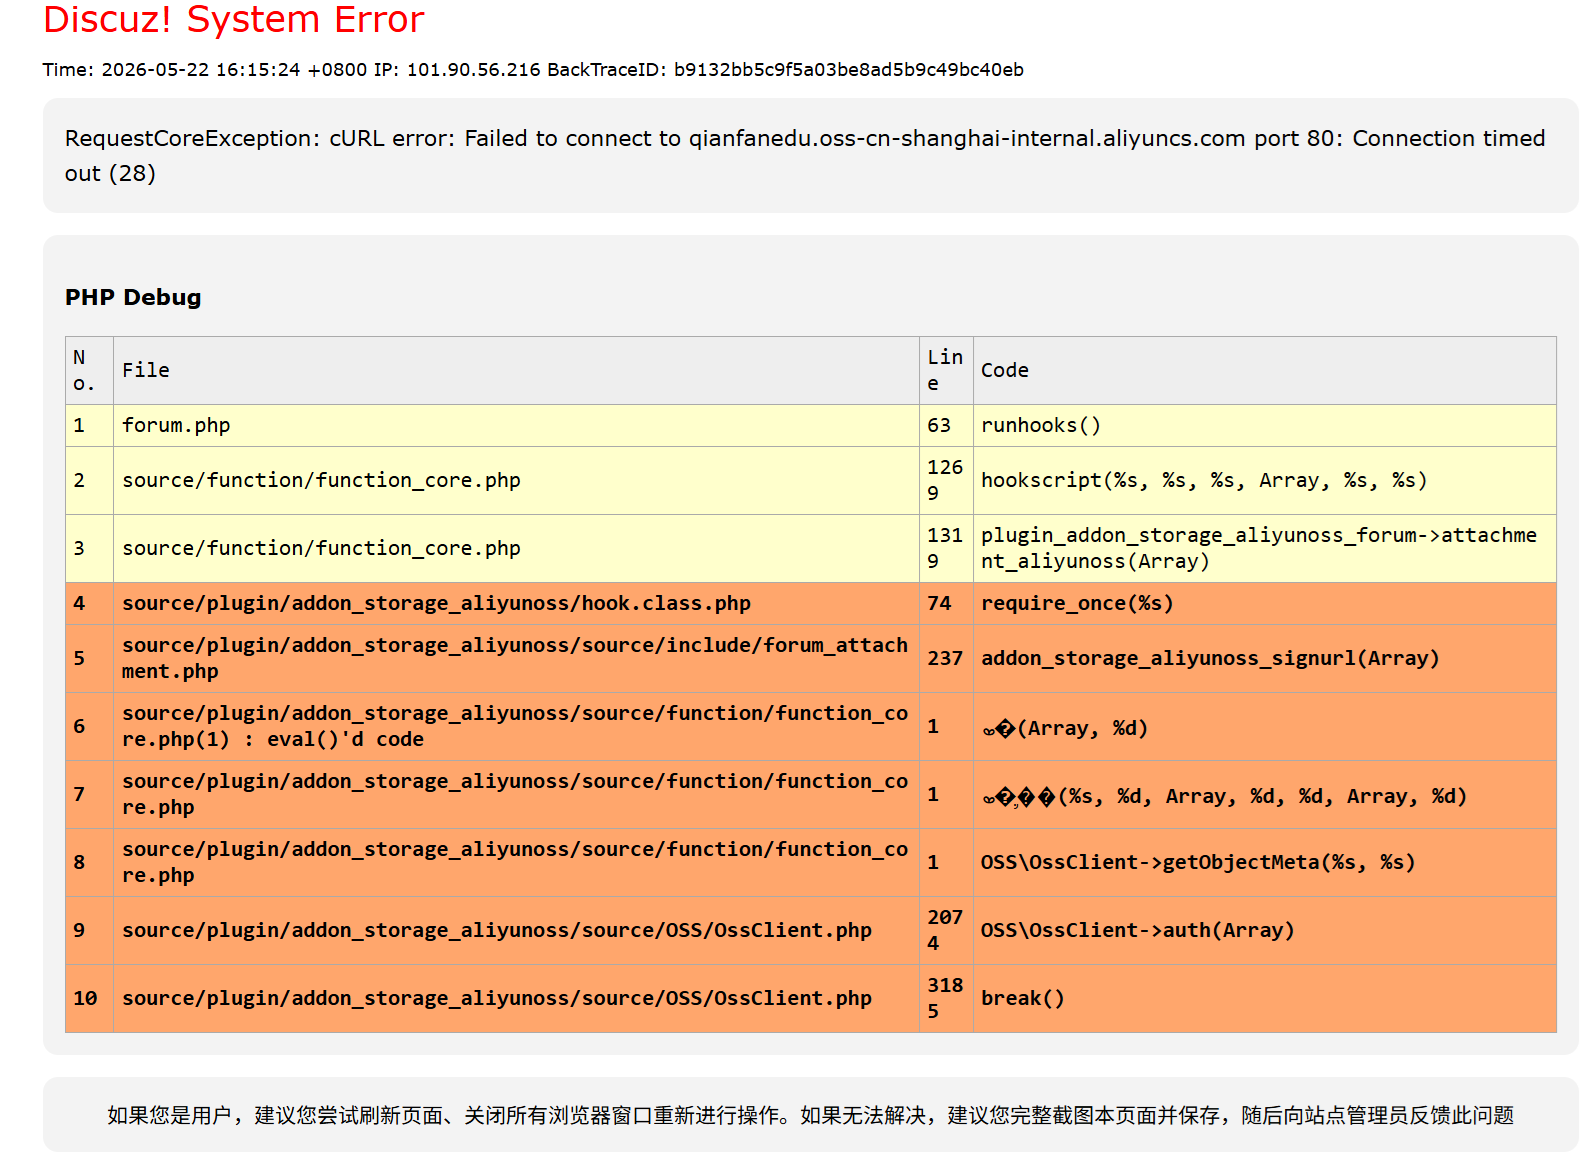Click line number 63 cell
The height and width of the screenshot is (1154, 1587).
point(946,426)
